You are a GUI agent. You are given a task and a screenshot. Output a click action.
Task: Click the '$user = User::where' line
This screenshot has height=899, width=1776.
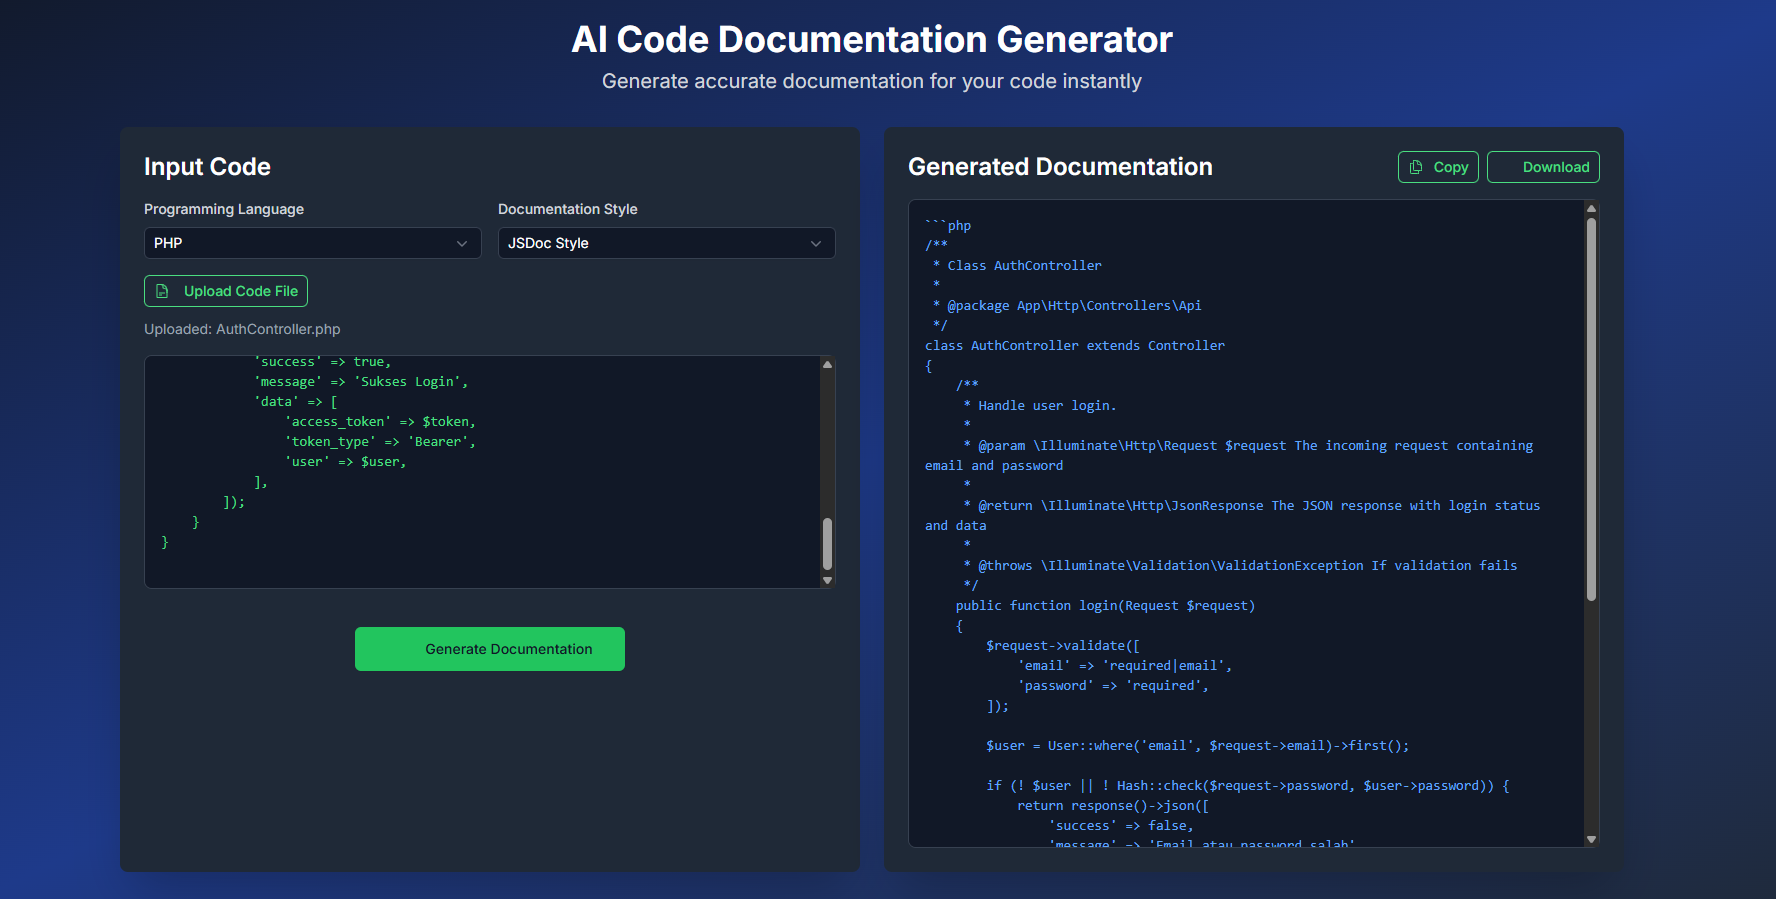coord(1198,746)
